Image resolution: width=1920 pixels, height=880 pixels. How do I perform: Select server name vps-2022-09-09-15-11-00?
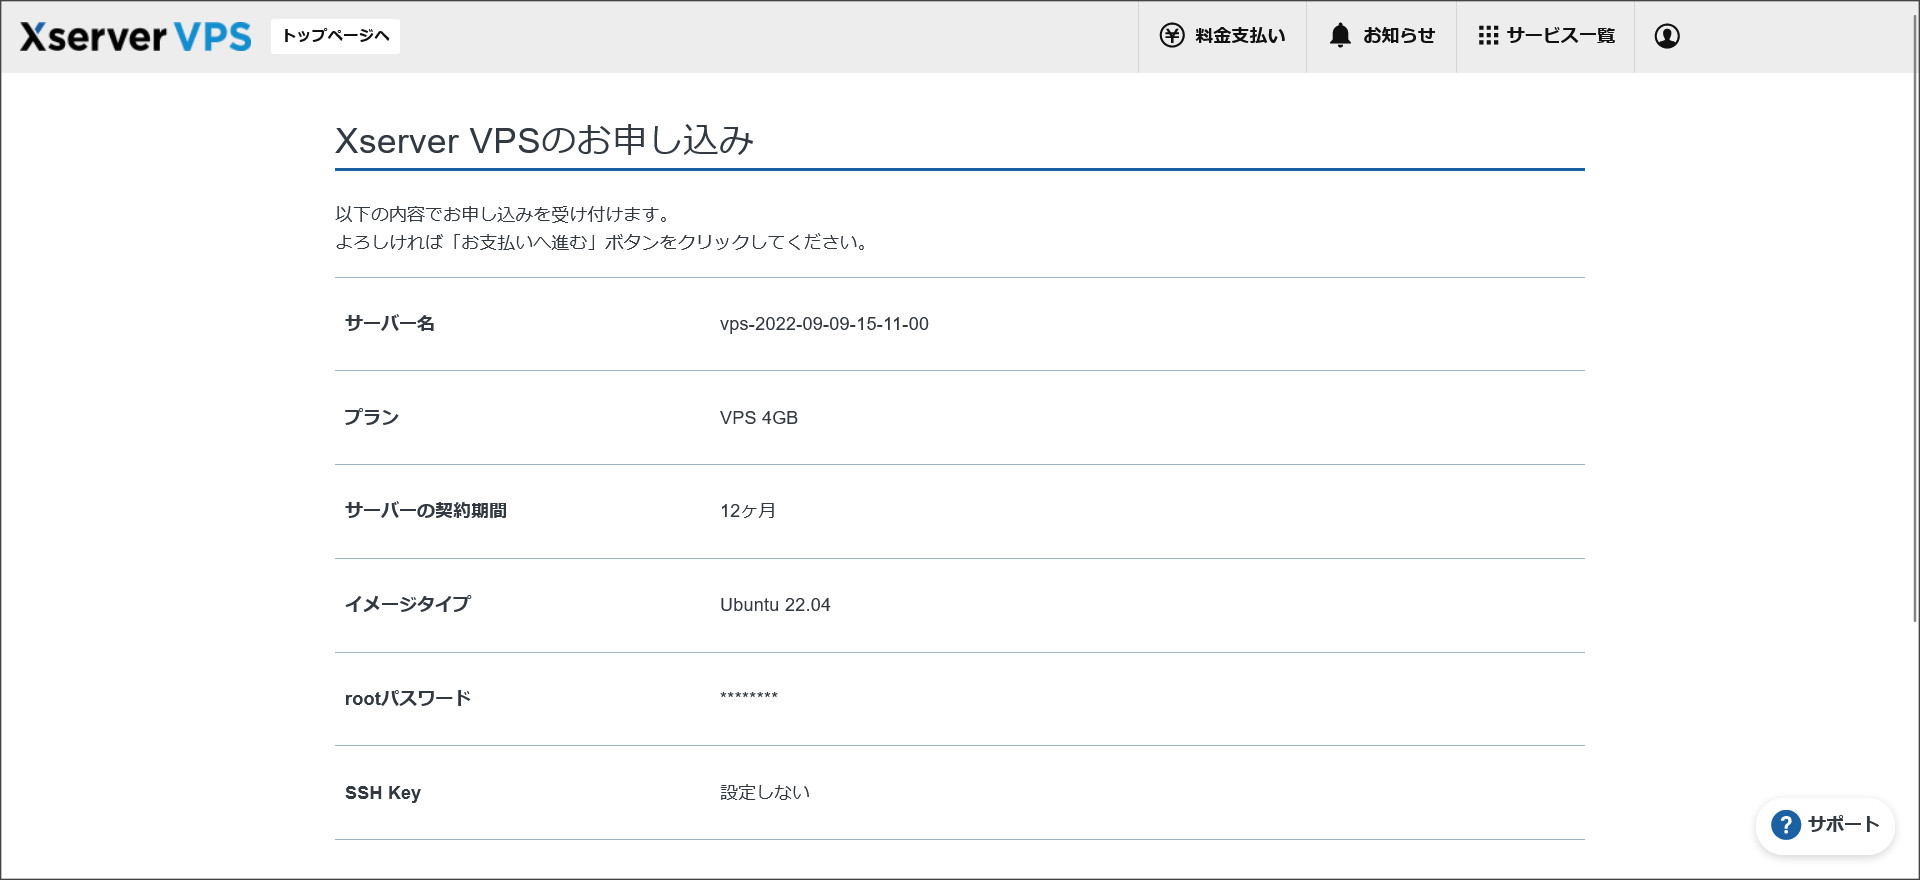click(824, 324)
